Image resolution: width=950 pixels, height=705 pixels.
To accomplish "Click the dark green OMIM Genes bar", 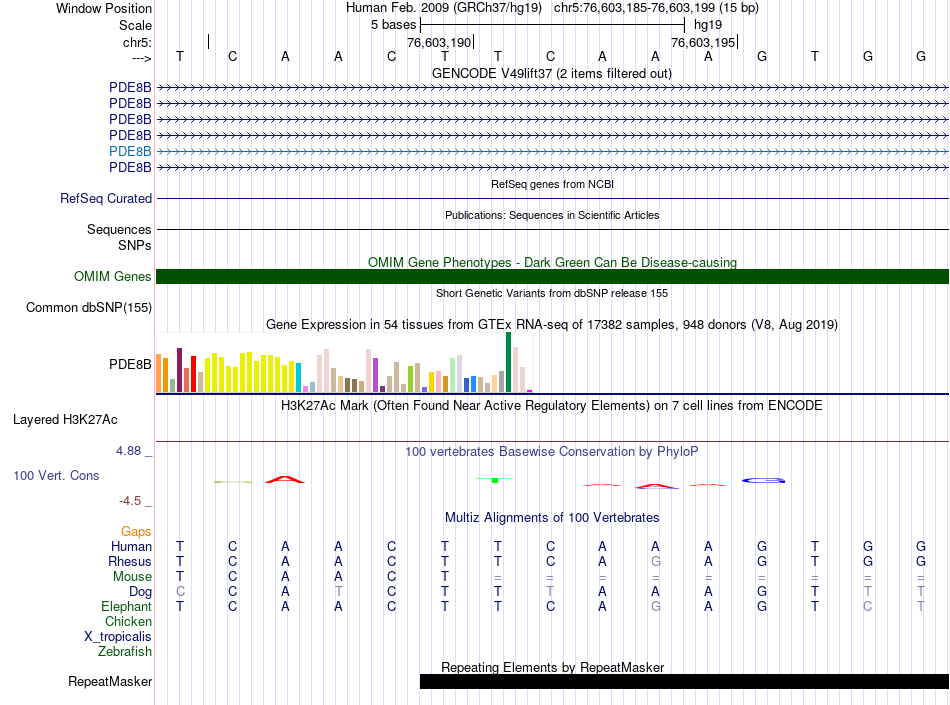I will (552, 277).
